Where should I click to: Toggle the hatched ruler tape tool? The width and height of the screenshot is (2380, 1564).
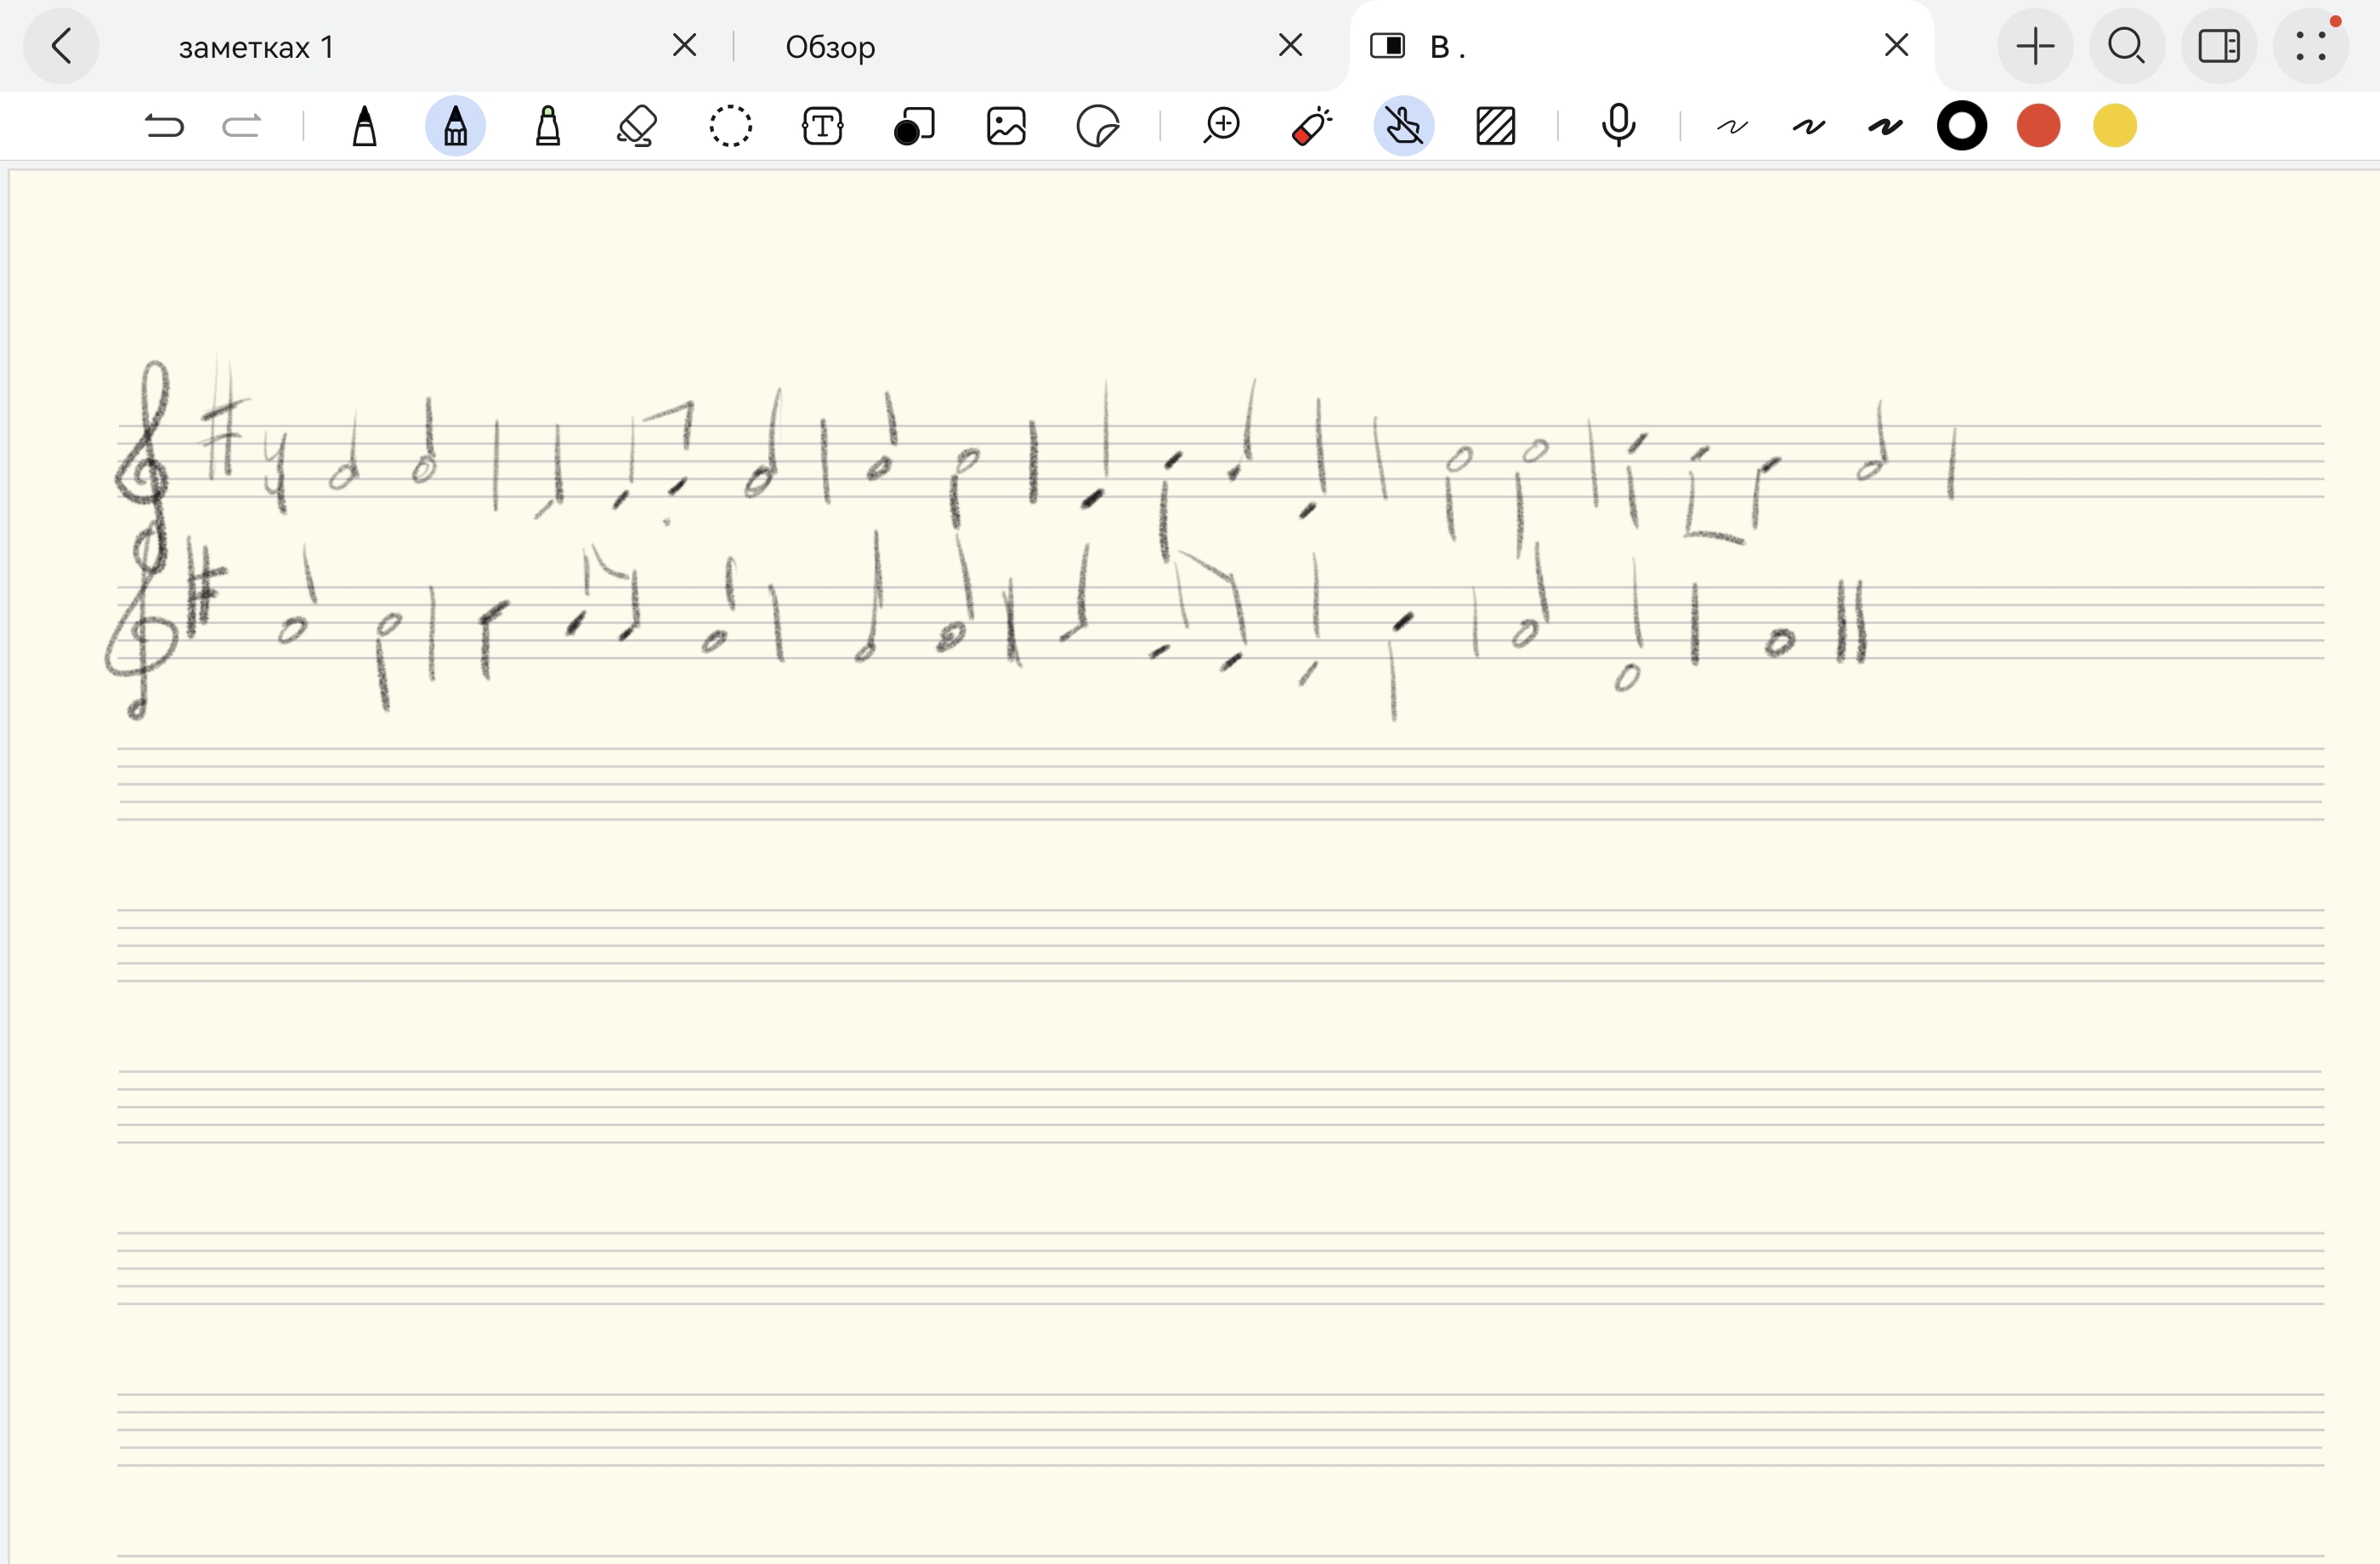(1495, 126)
